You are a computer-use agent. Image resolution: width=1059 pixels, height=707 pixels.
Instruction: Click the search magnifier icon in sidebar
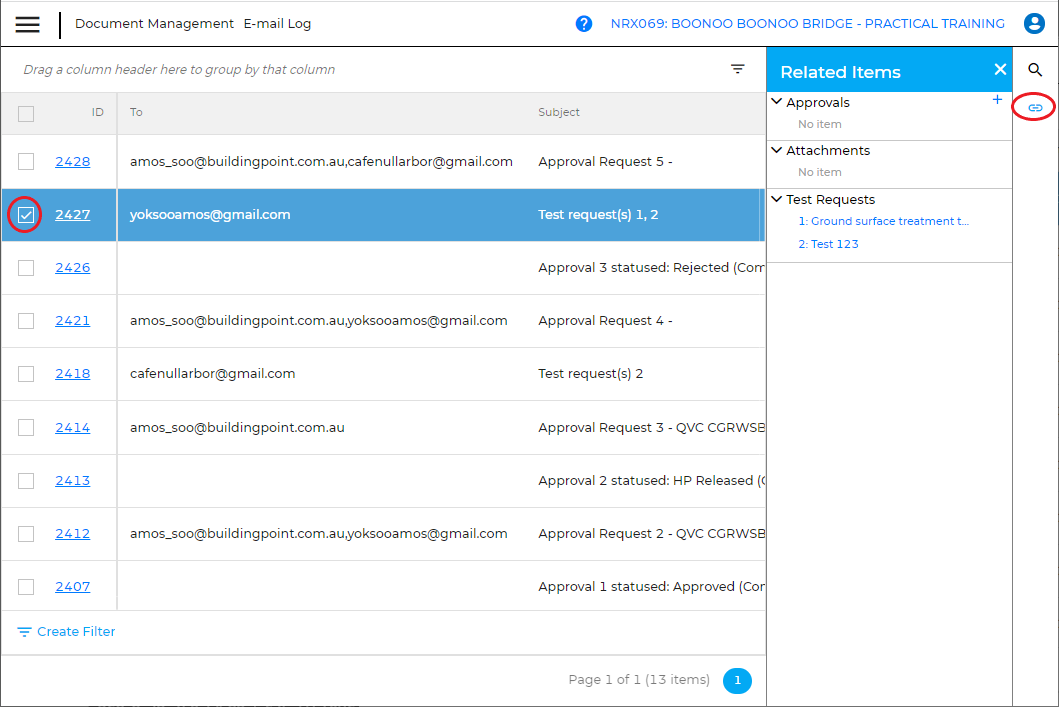(x=1035, y=70)
